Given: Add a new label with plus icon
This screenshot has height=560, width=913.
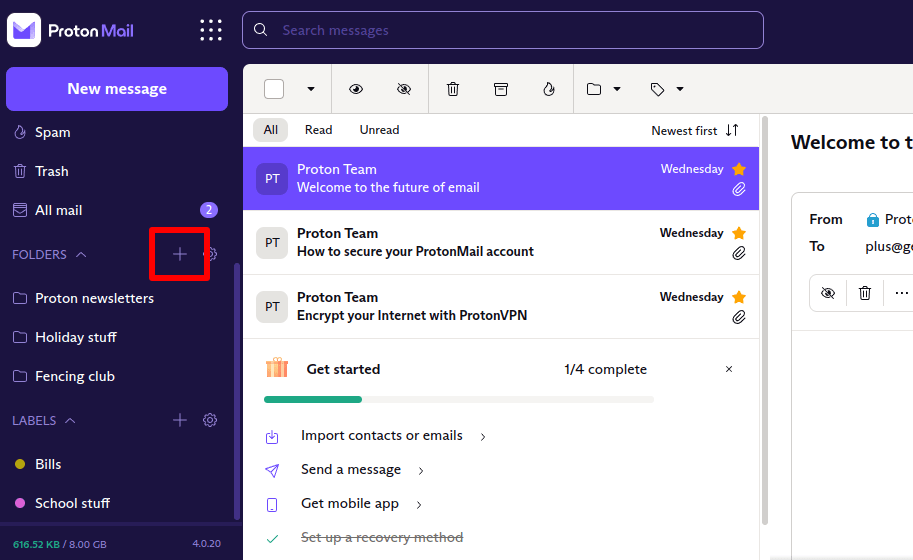Looking at the screenshot, I should (x=179, y=420).
